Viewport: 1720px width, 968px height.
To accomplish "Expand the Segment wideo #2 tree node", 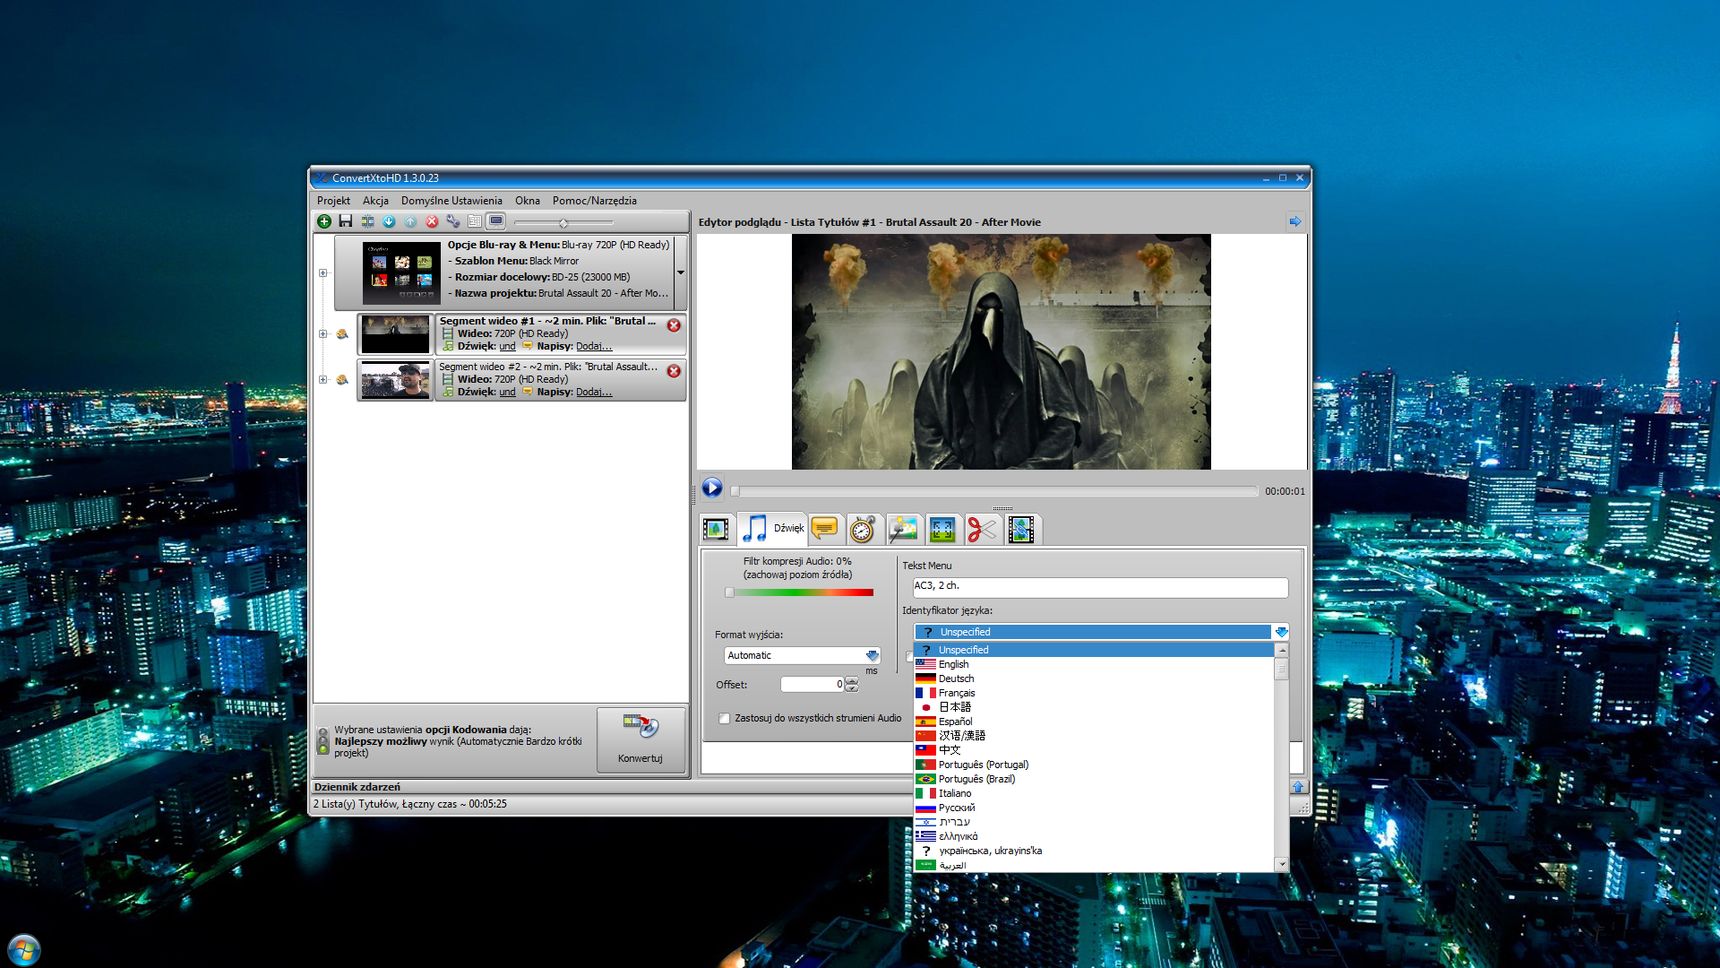I will point(323,380).
